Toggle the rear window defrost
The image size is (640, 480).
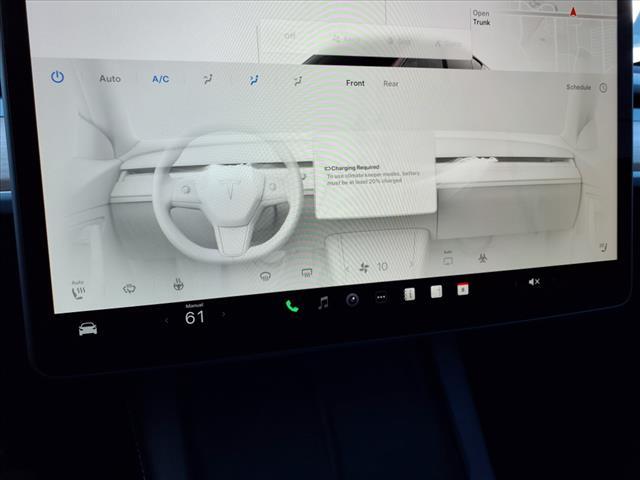point(307,272)
